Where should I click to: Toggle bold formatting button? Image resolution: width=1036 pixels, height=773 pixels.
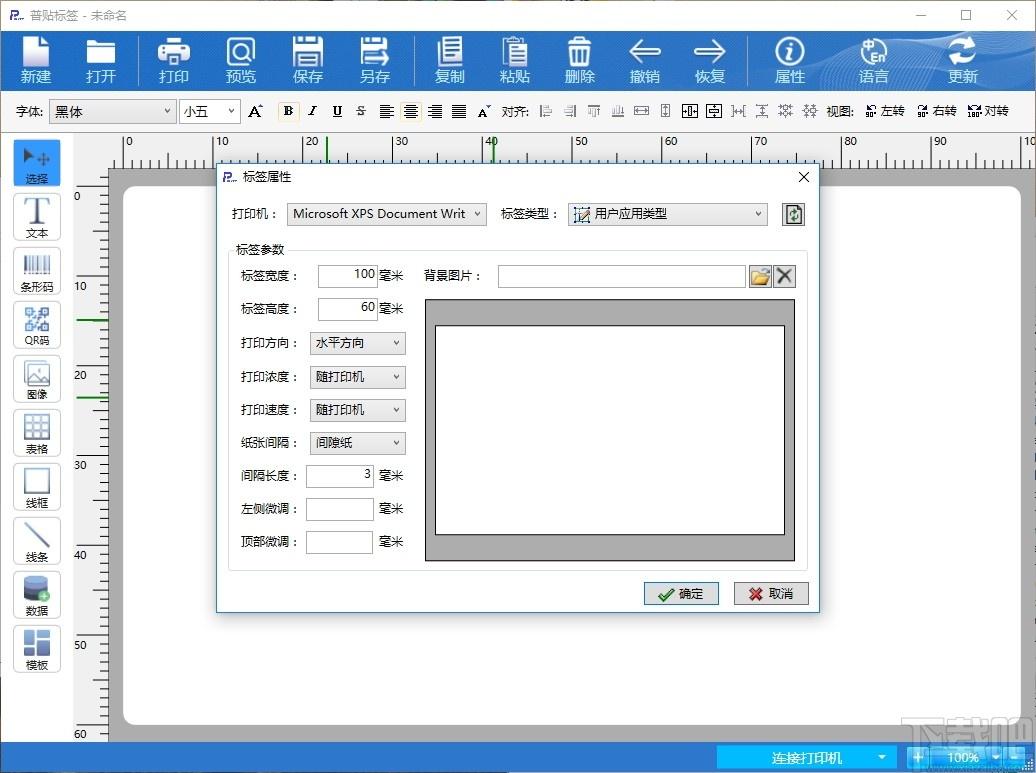pyautogui.click(x=288, y=112)
